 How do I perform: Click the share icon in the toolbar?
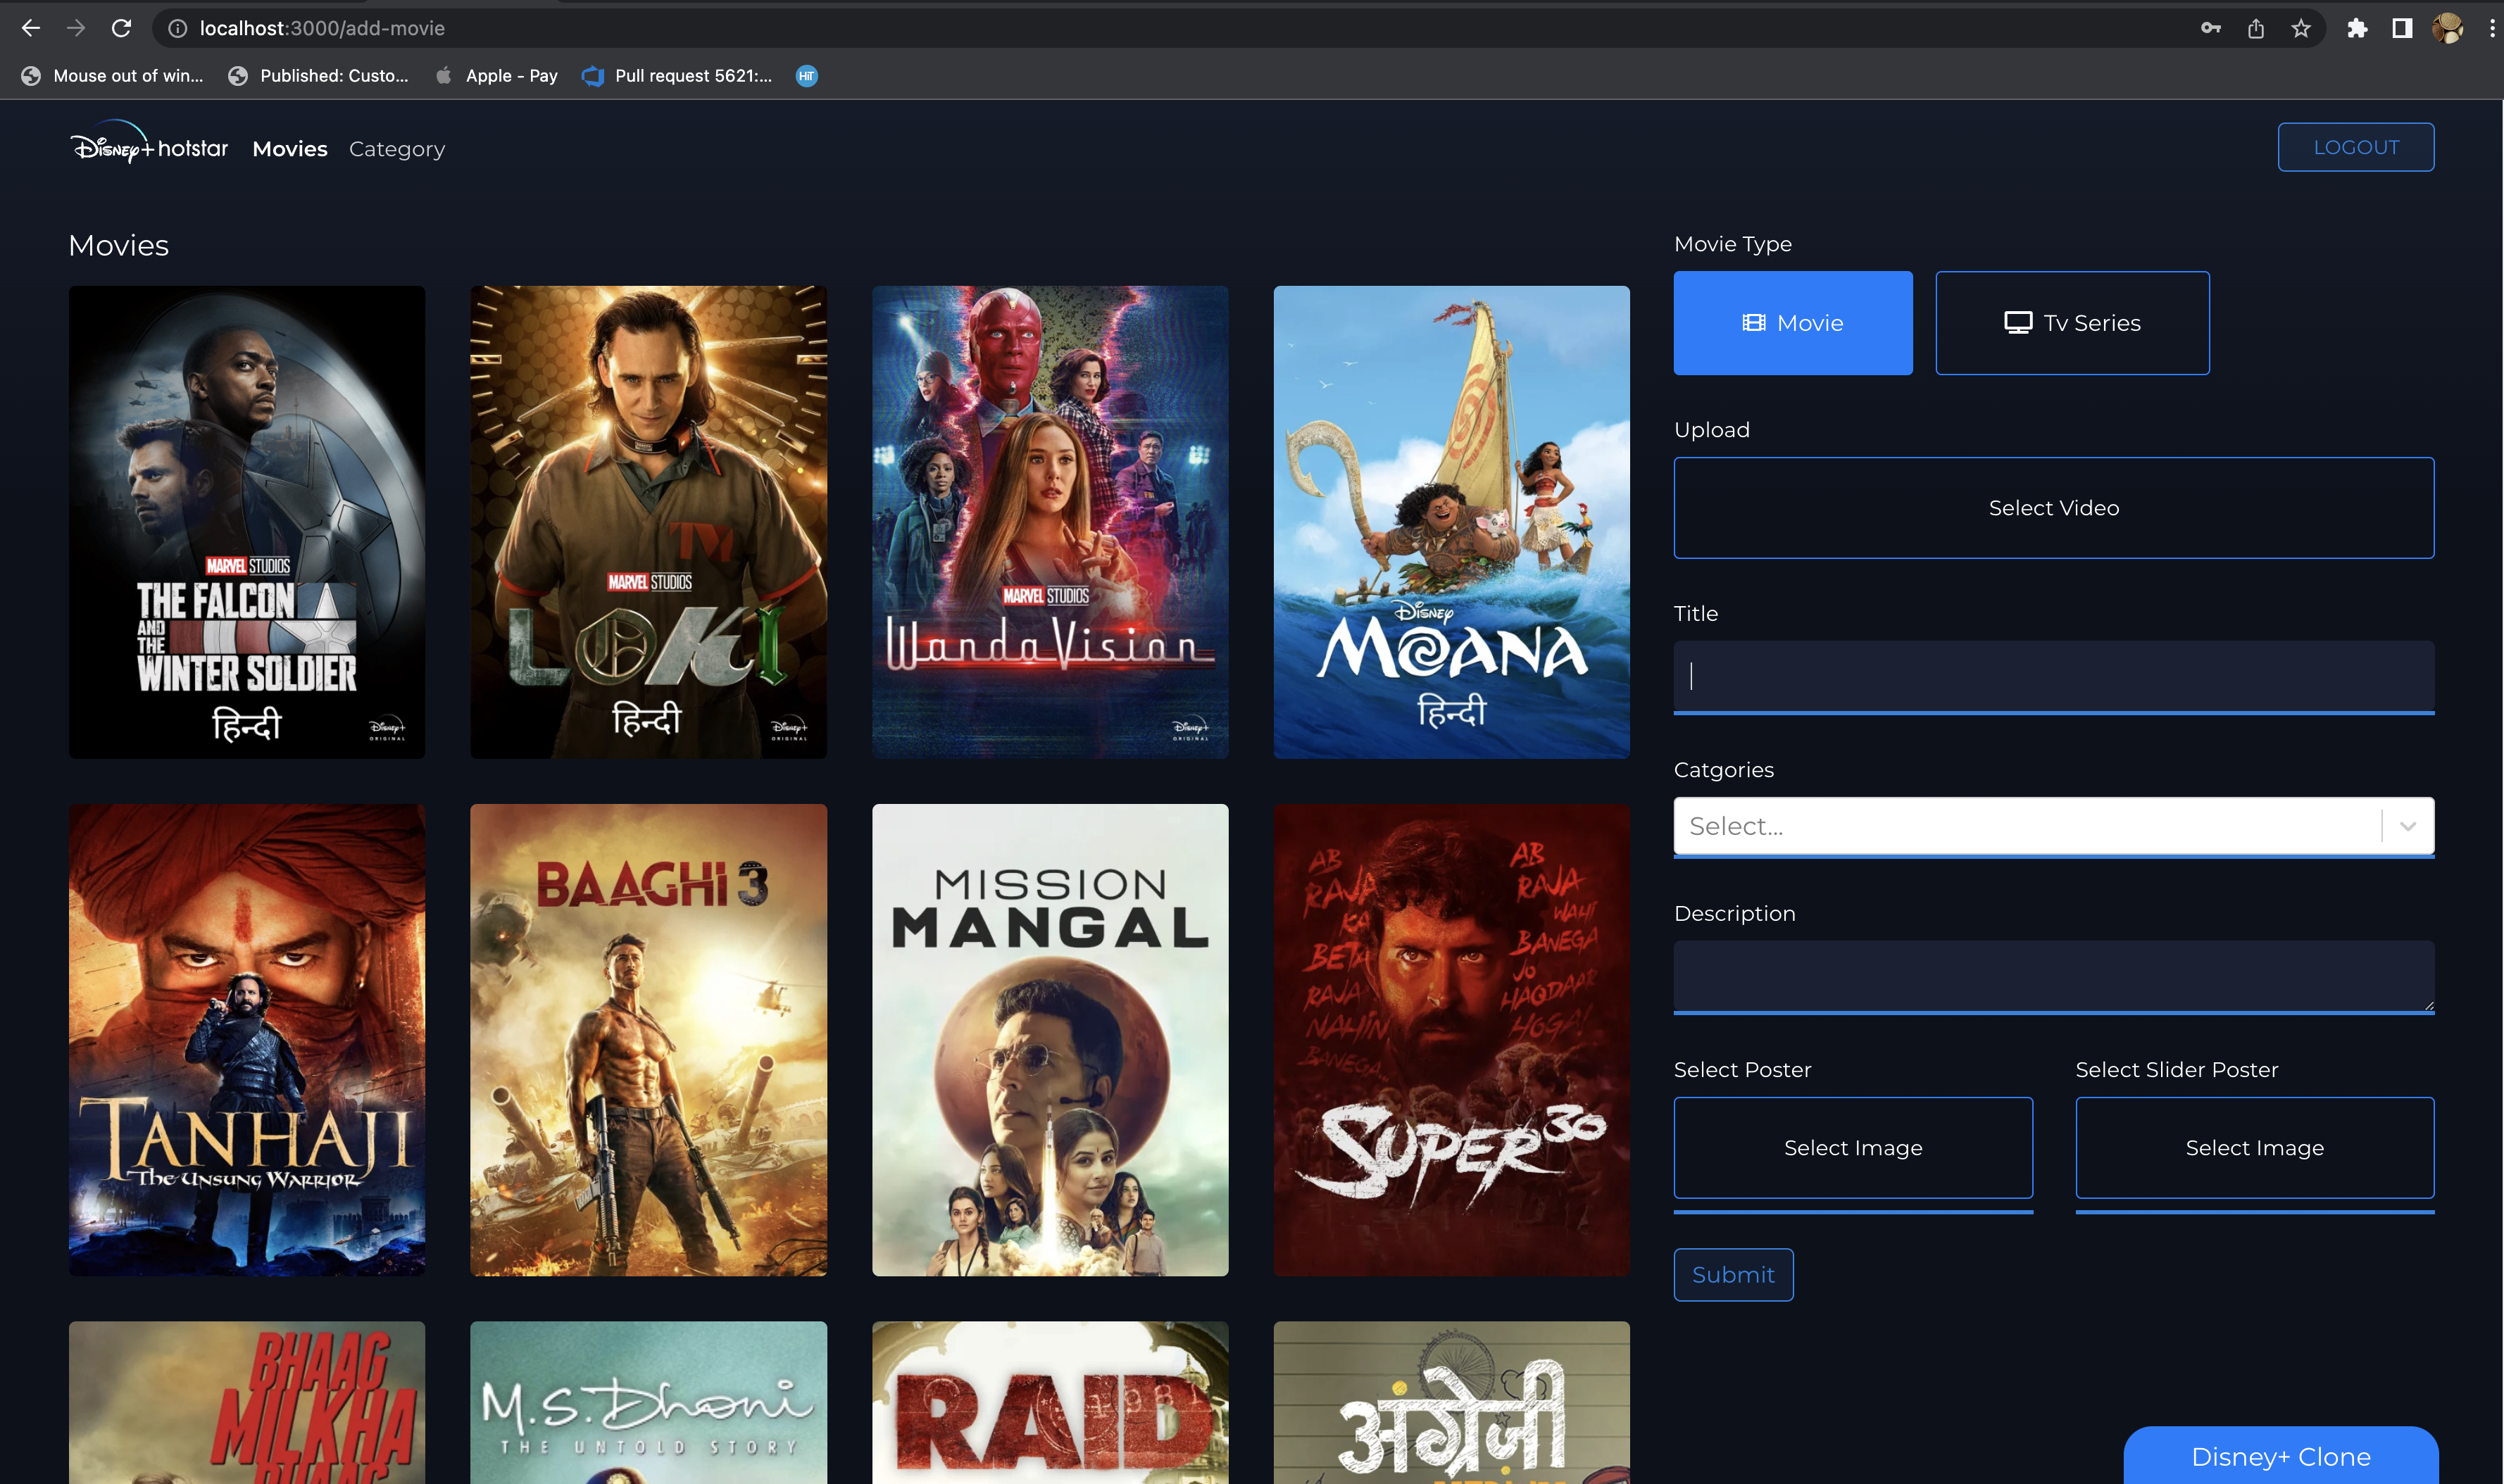(2255, 27)
